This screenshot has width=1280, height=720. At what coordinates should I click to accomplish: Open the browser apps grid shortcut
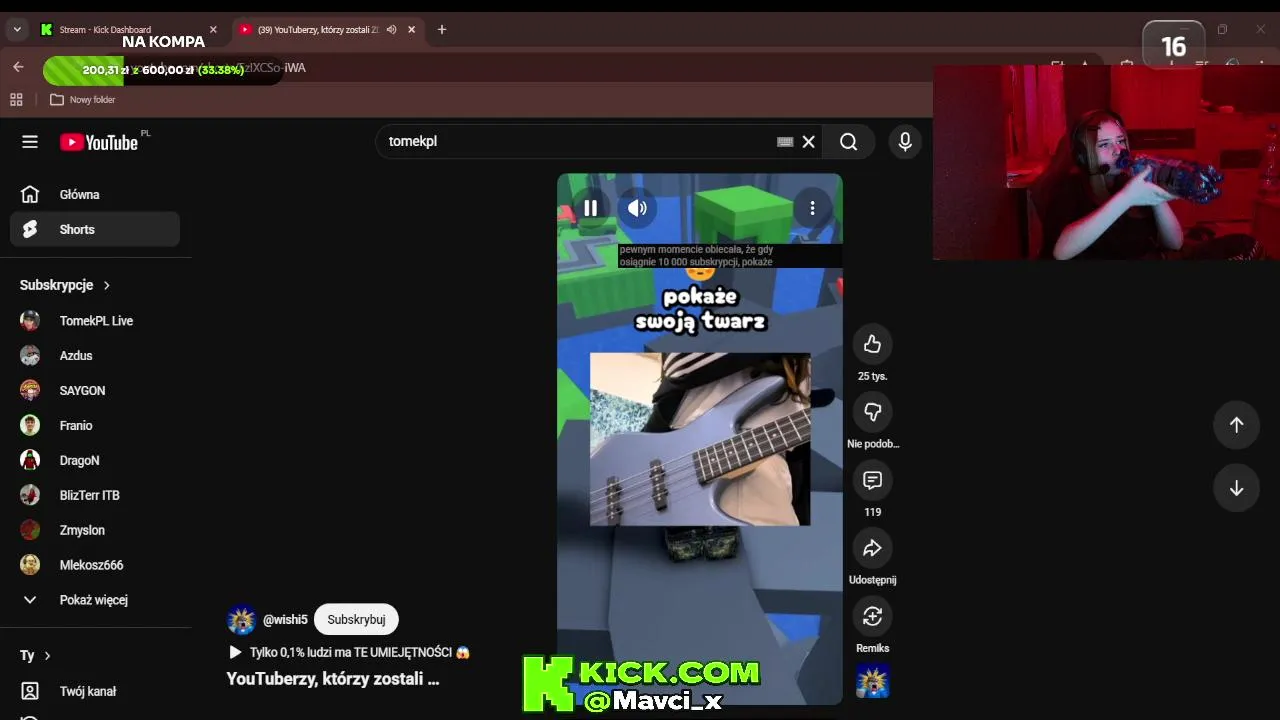[16, 100]
